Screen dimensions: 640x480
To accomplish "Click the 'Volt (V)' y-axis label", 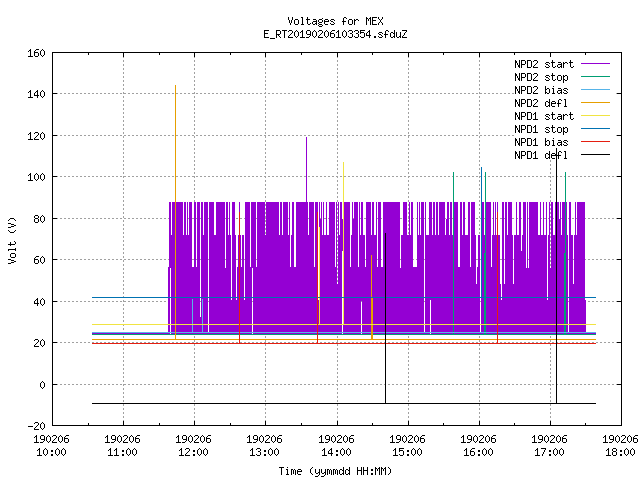I will coord(13,240).
